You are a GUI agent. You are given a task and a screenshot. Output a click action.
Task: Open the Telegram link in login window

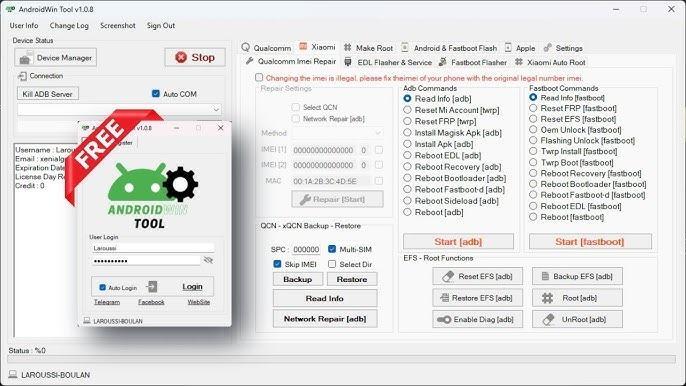tap(107, 302)
